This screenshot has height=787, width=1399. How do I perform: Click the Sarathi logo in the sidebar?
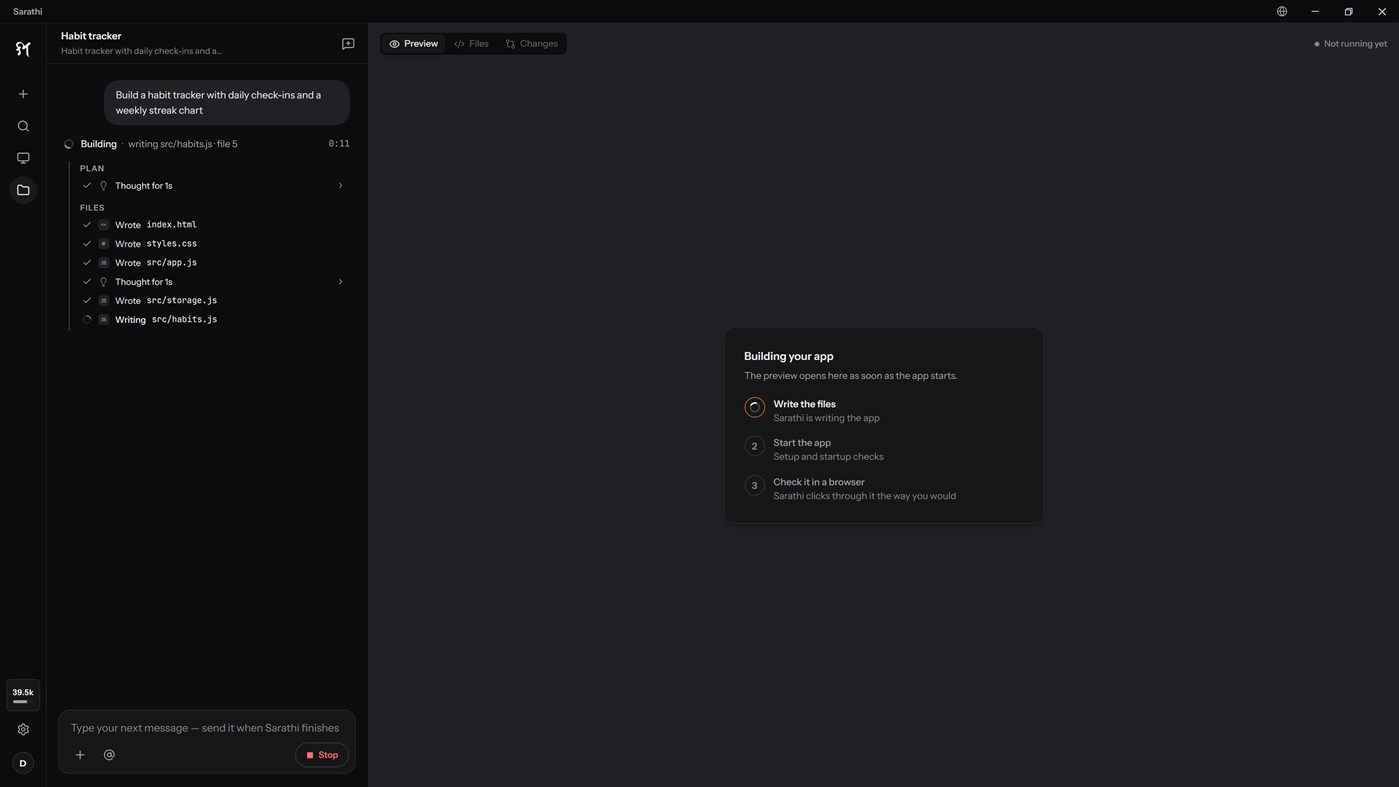pos(23,49)
